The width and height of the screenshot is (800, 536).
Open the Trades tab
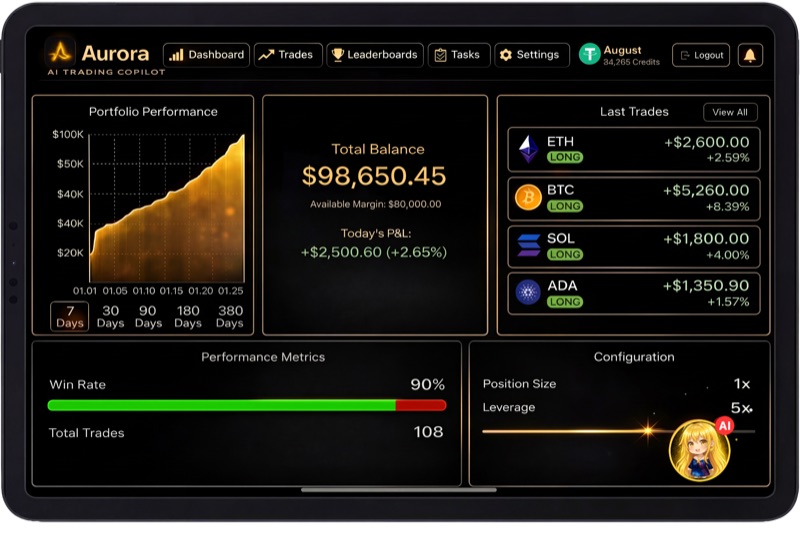click(x=288, y=55)
